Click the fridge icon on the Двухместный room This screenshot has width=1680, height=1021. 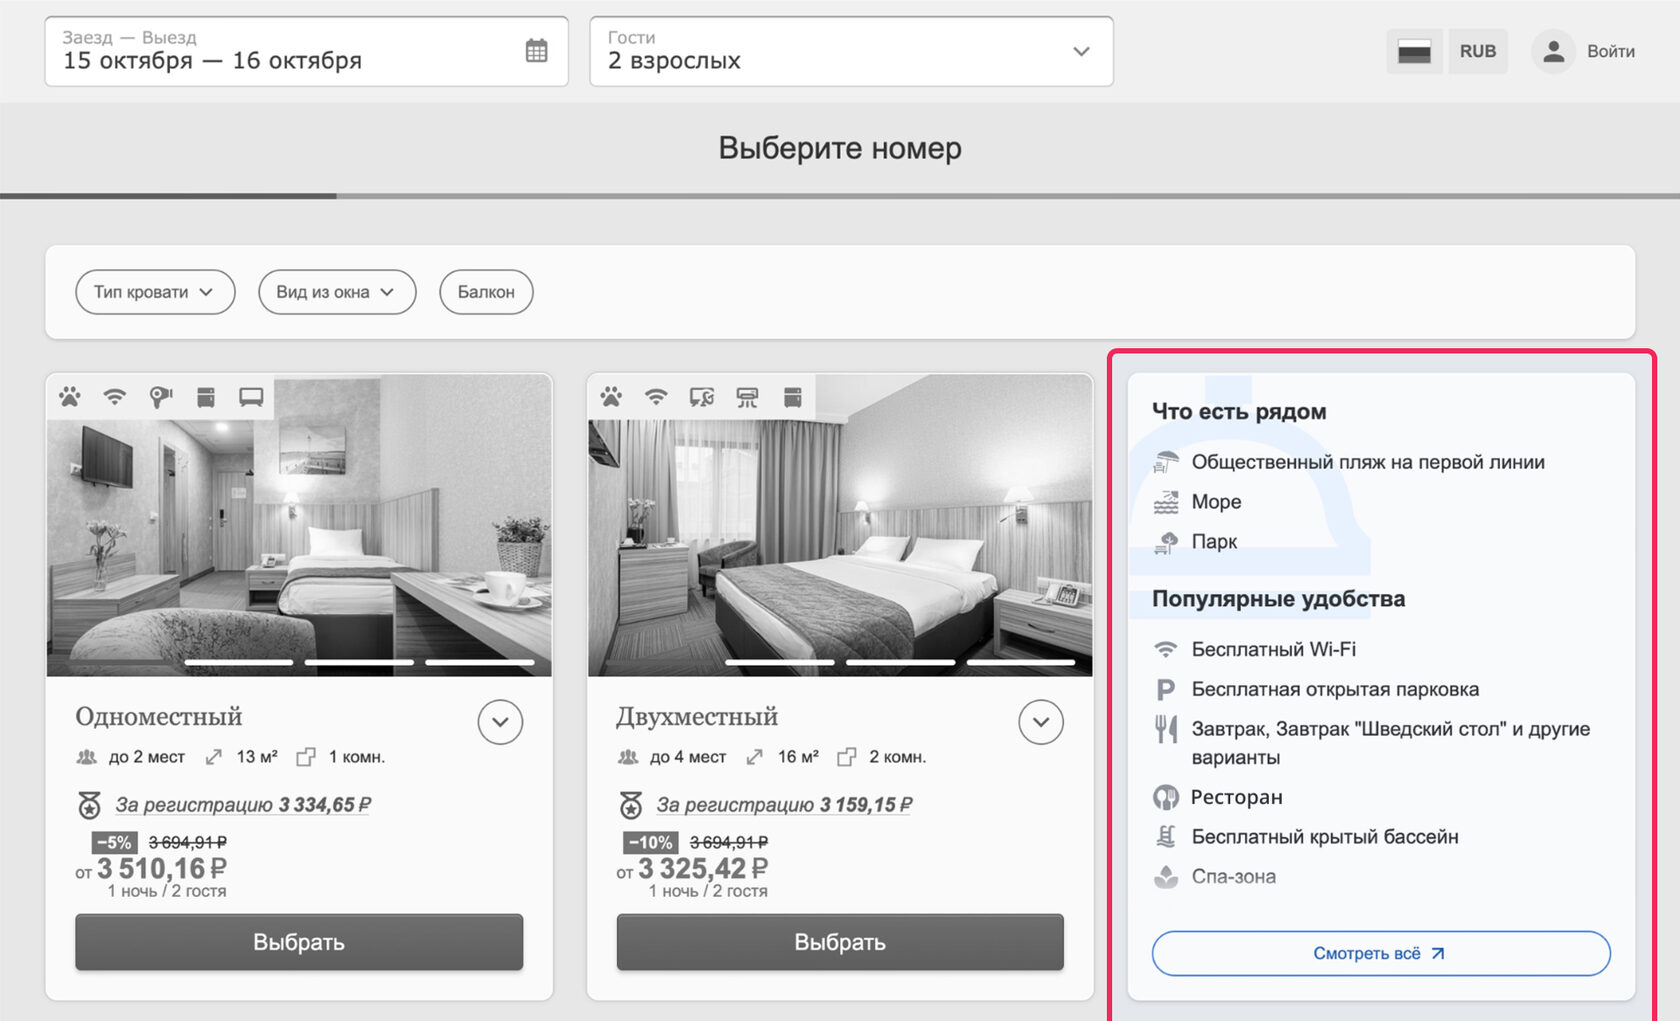click(793, 397)
